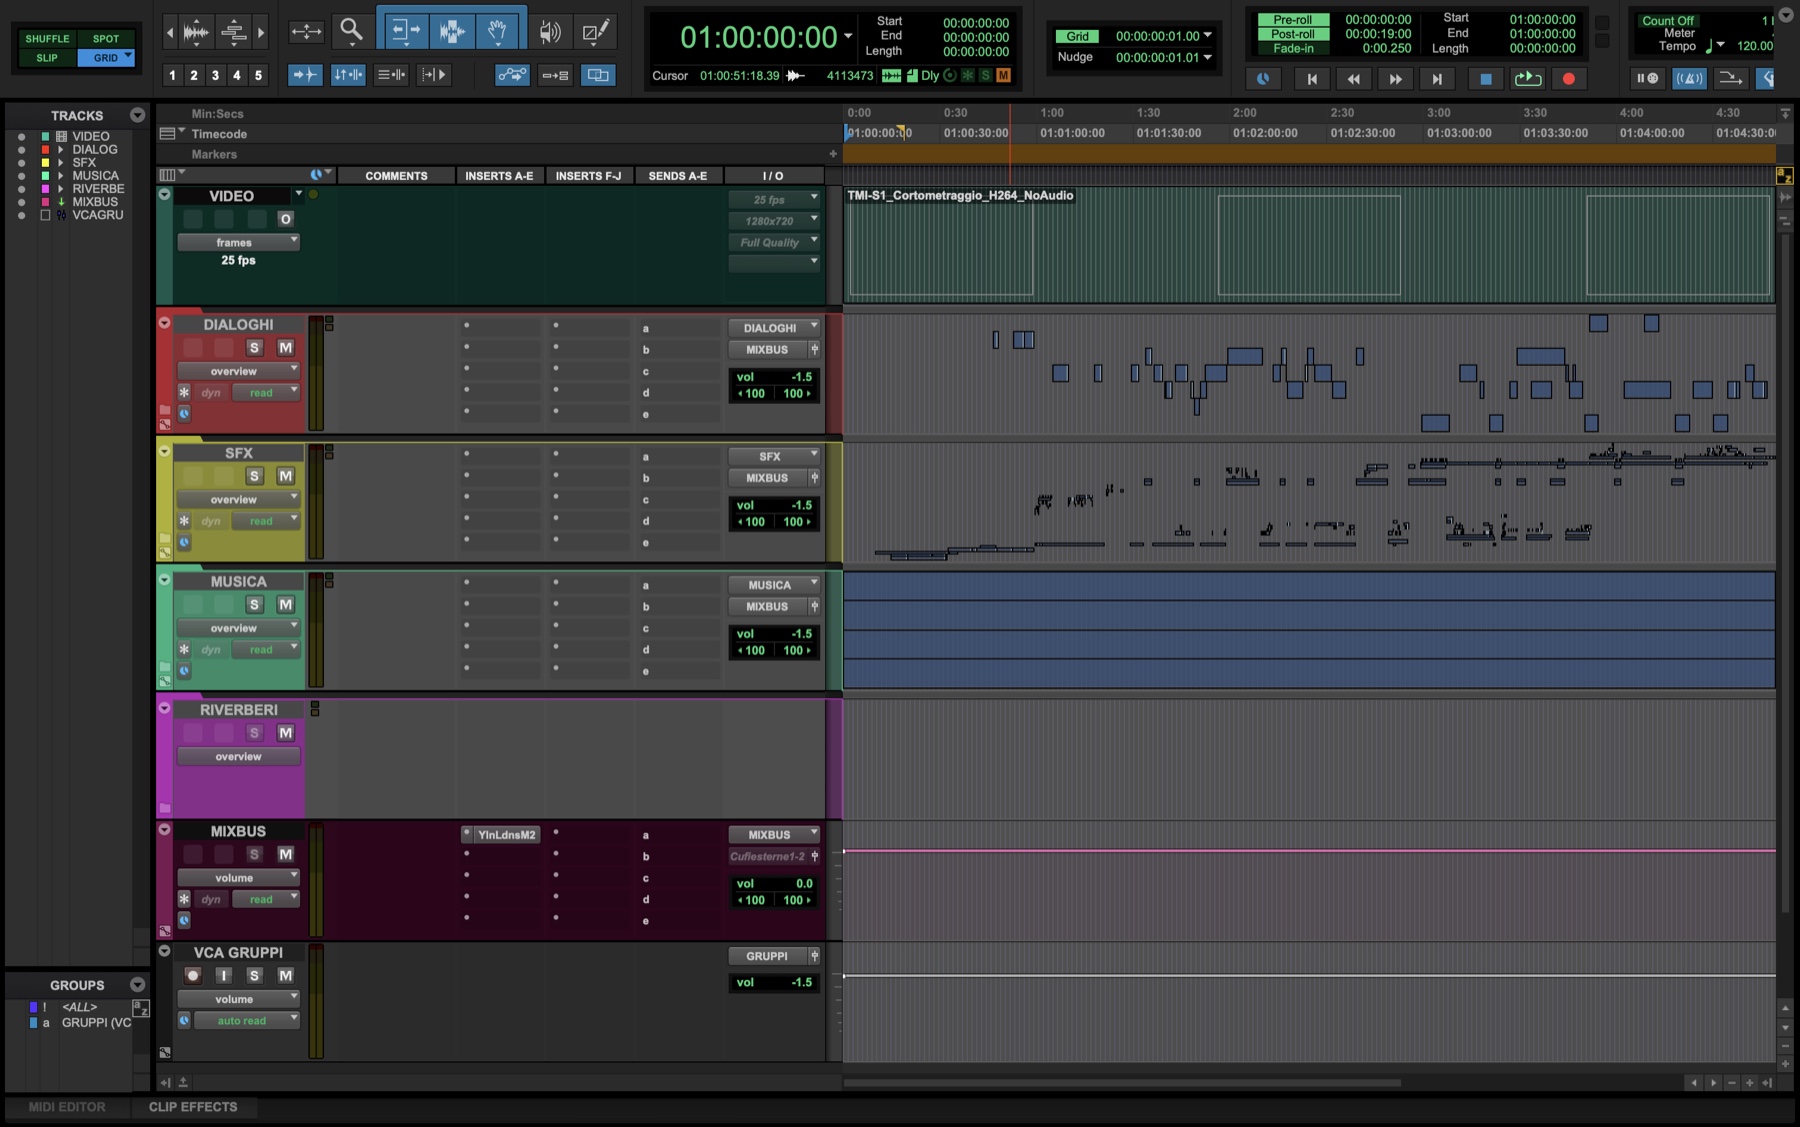
Task: Click the Online sync clock button
Action: 1263,78
